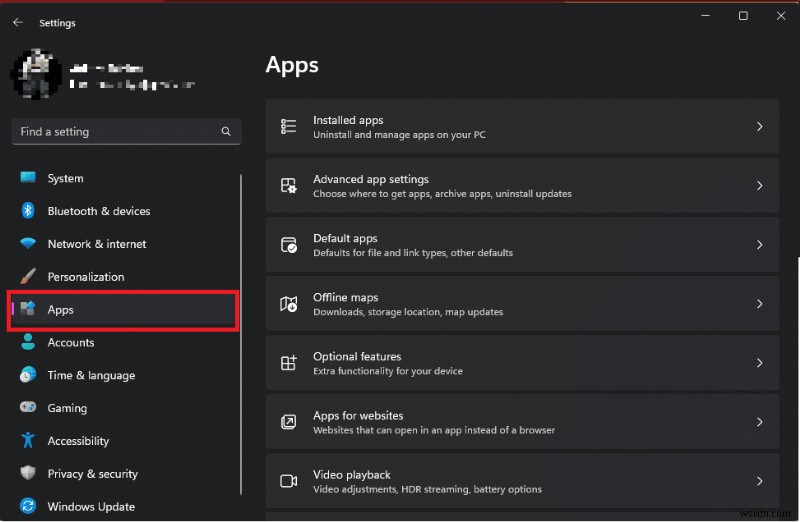Click the Default apps chevron arrow
The width and height of the screenshot is (800, 522).
tap(760, 245)
